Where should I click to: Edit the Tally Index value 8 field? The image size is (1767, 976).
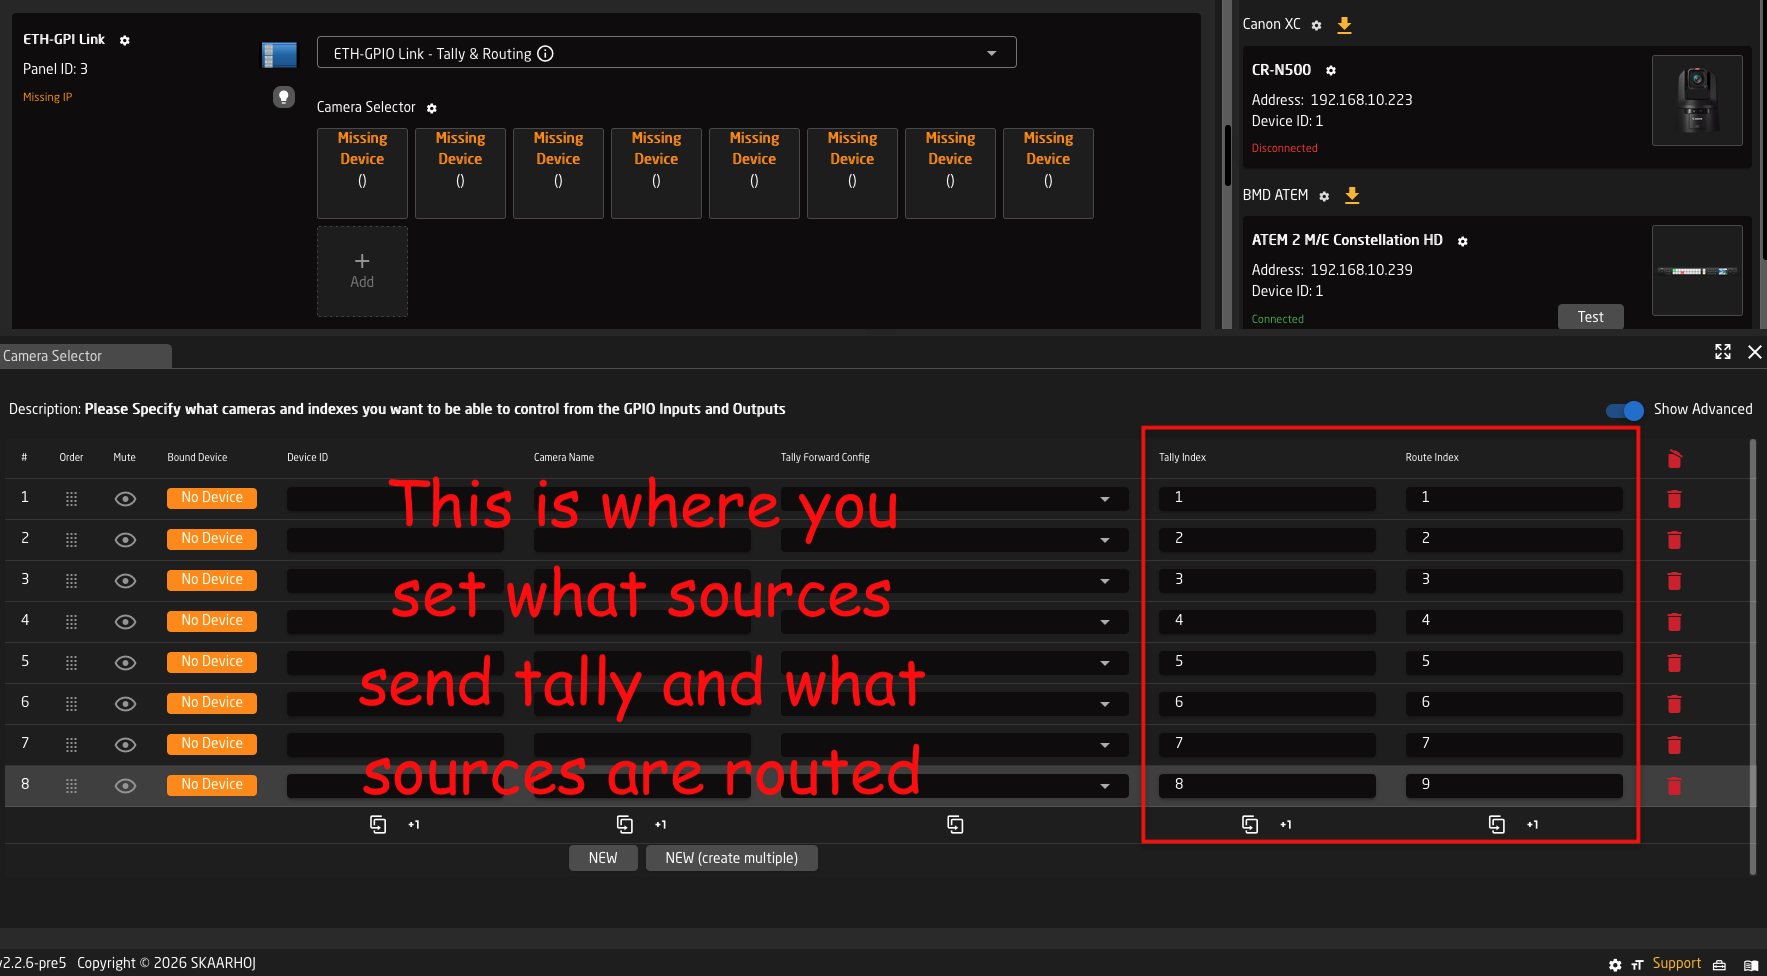tap(1266, 785)
